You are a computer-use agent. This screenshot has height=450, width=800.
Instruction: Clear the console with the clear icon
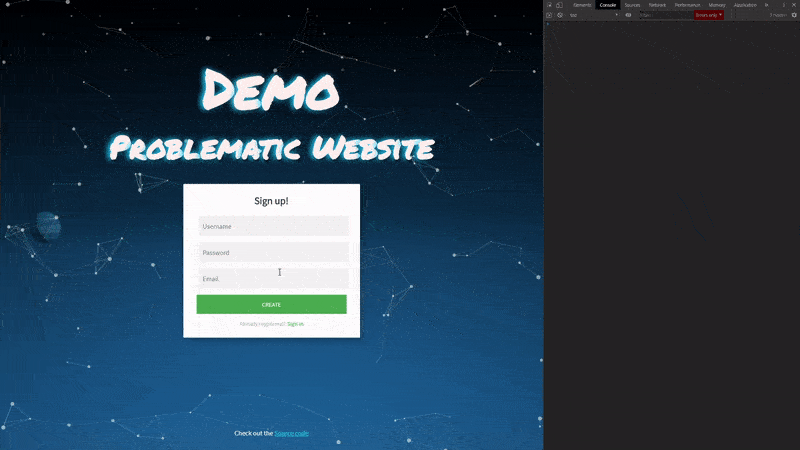tap(560, 15)
